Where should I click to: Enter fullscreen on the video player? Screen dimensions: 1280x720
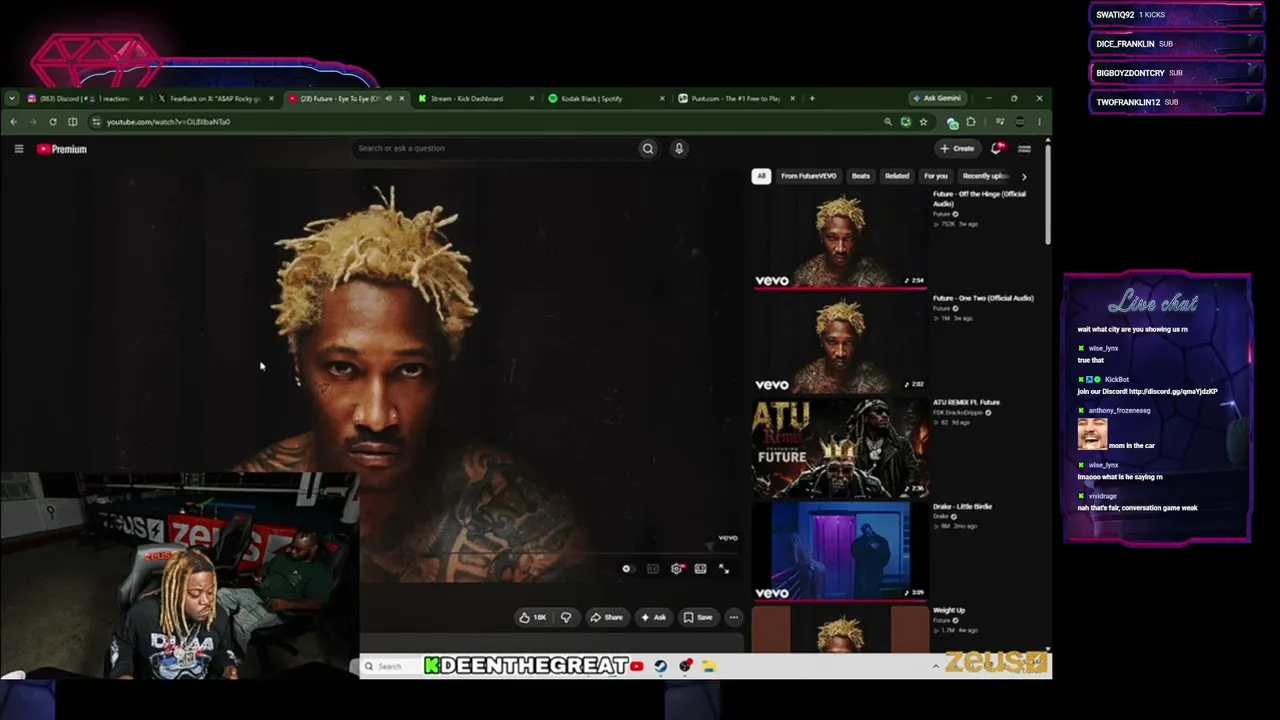tap(724, 569)
